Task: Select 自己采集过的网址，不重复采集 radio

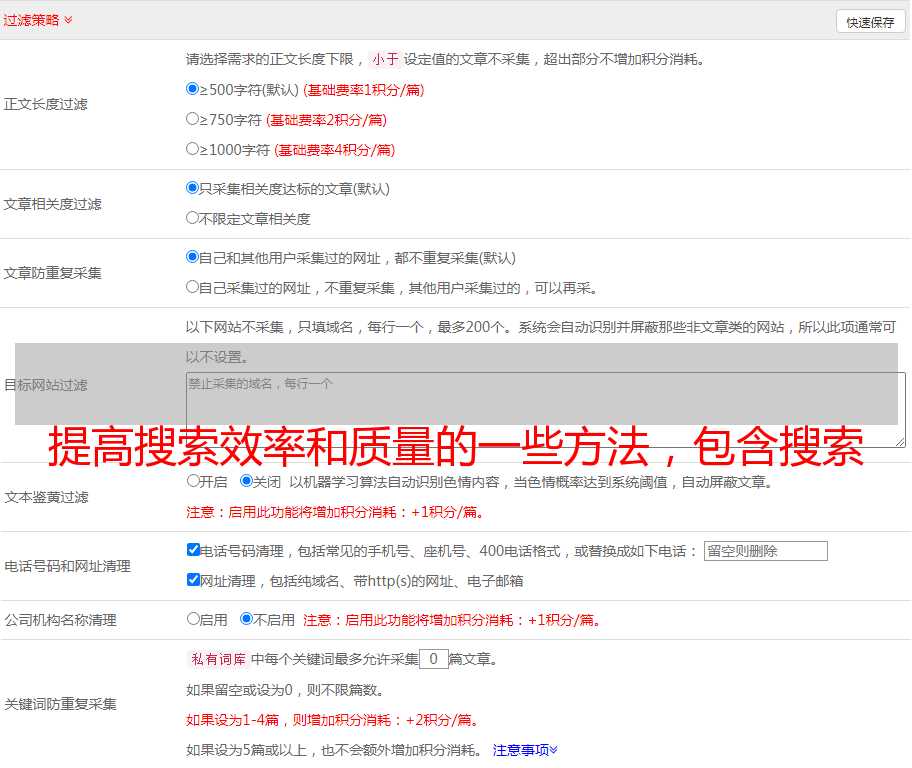Action: [192, 287]
